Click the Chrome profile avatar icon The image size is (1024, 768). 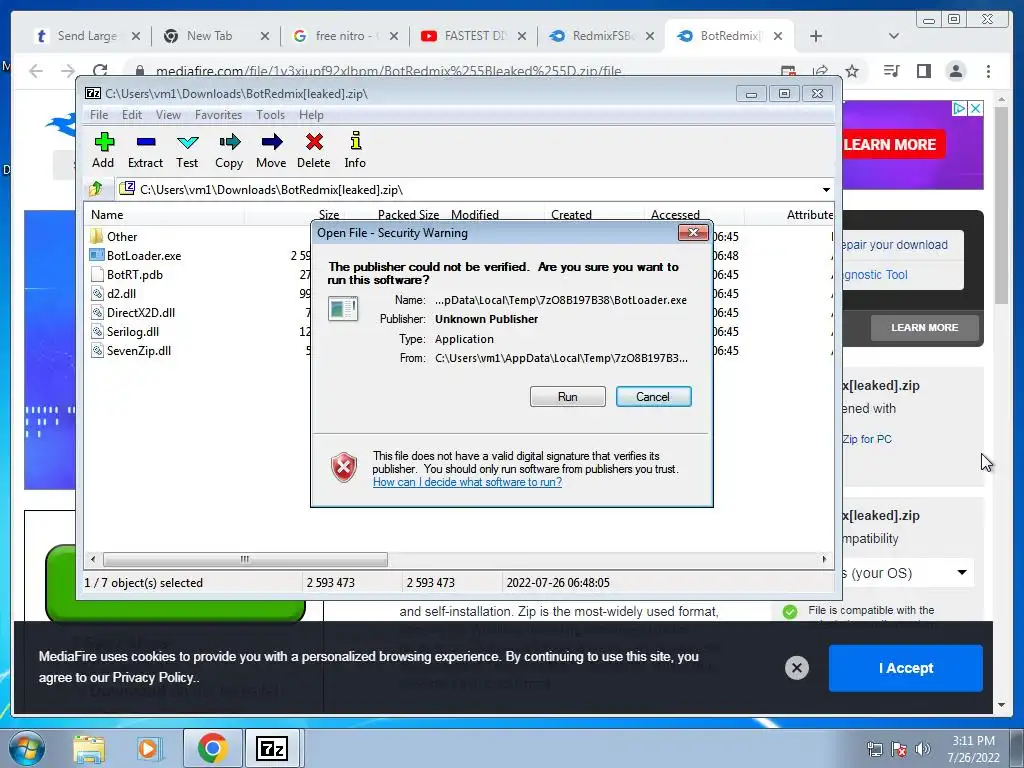955,71
